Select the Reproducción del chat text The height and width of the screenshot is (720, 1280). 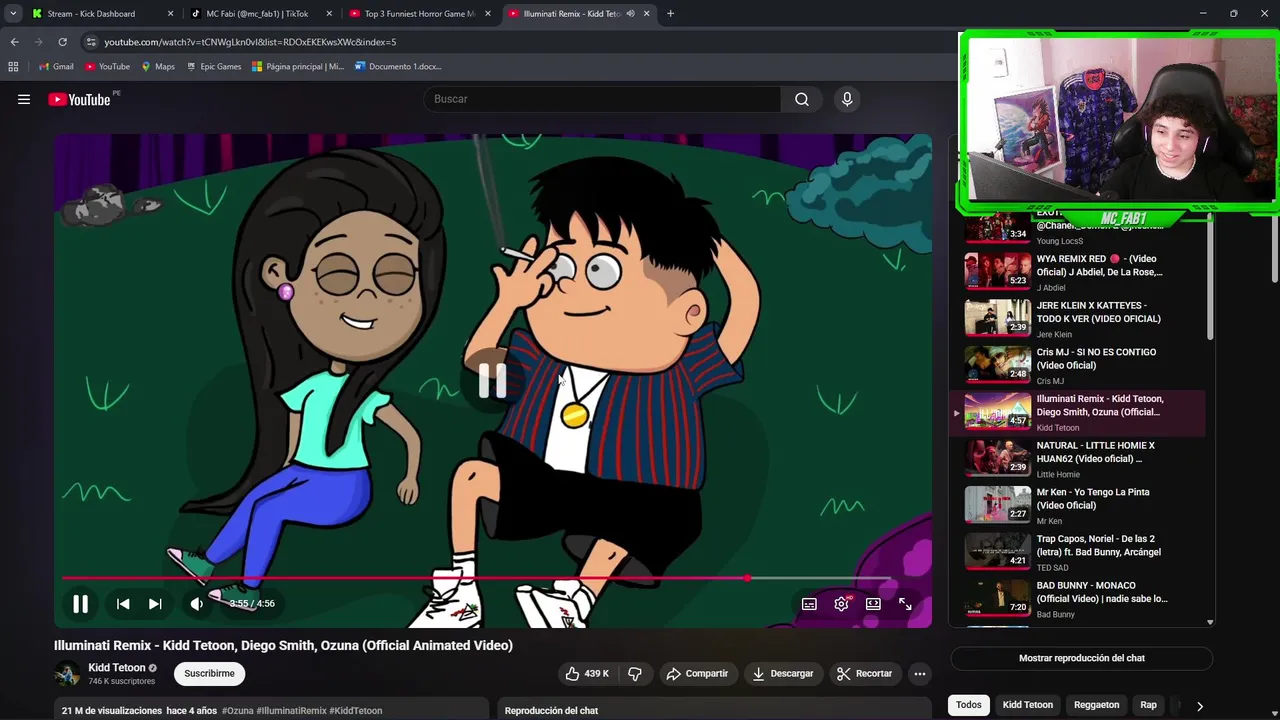point(551,711)
